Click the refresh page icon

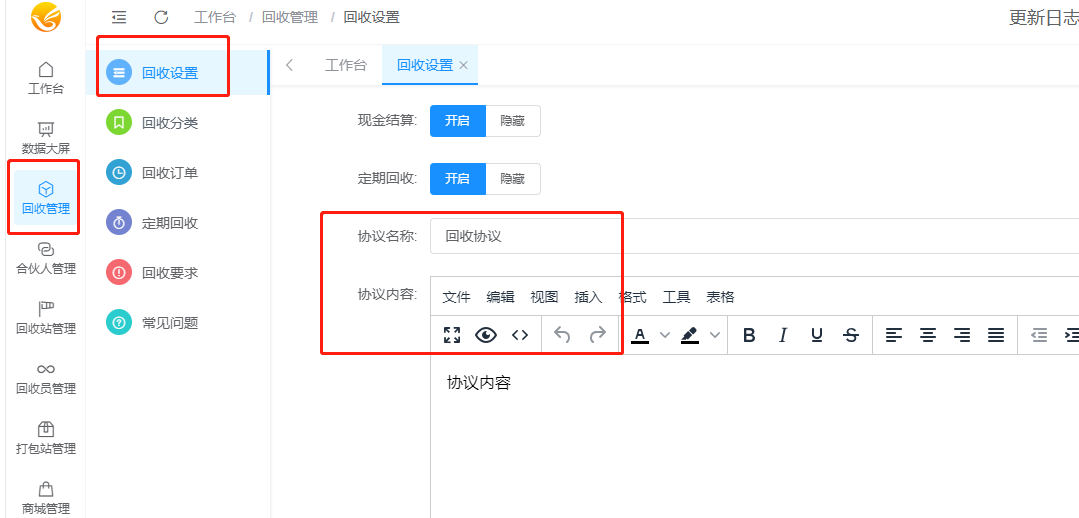(x=161, y=17)
